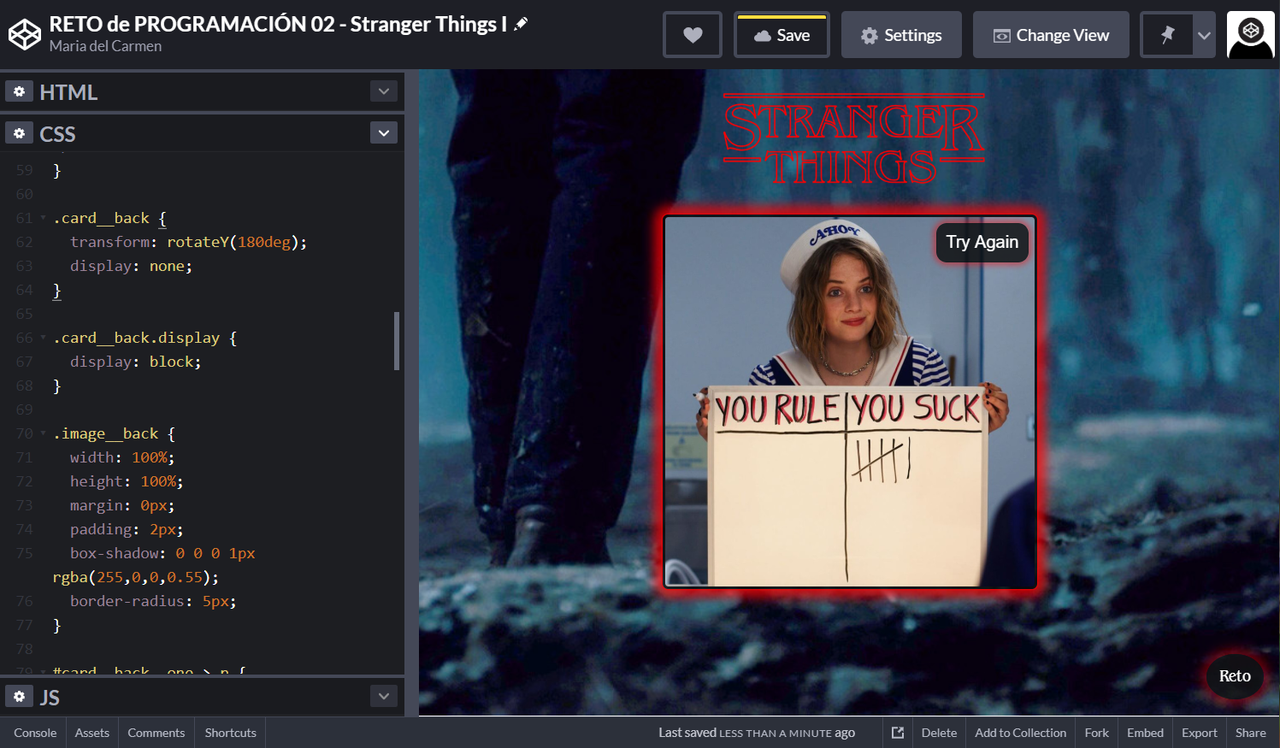Open the Console panel
The image size is (1280, 748).
(x=35, y=732)
